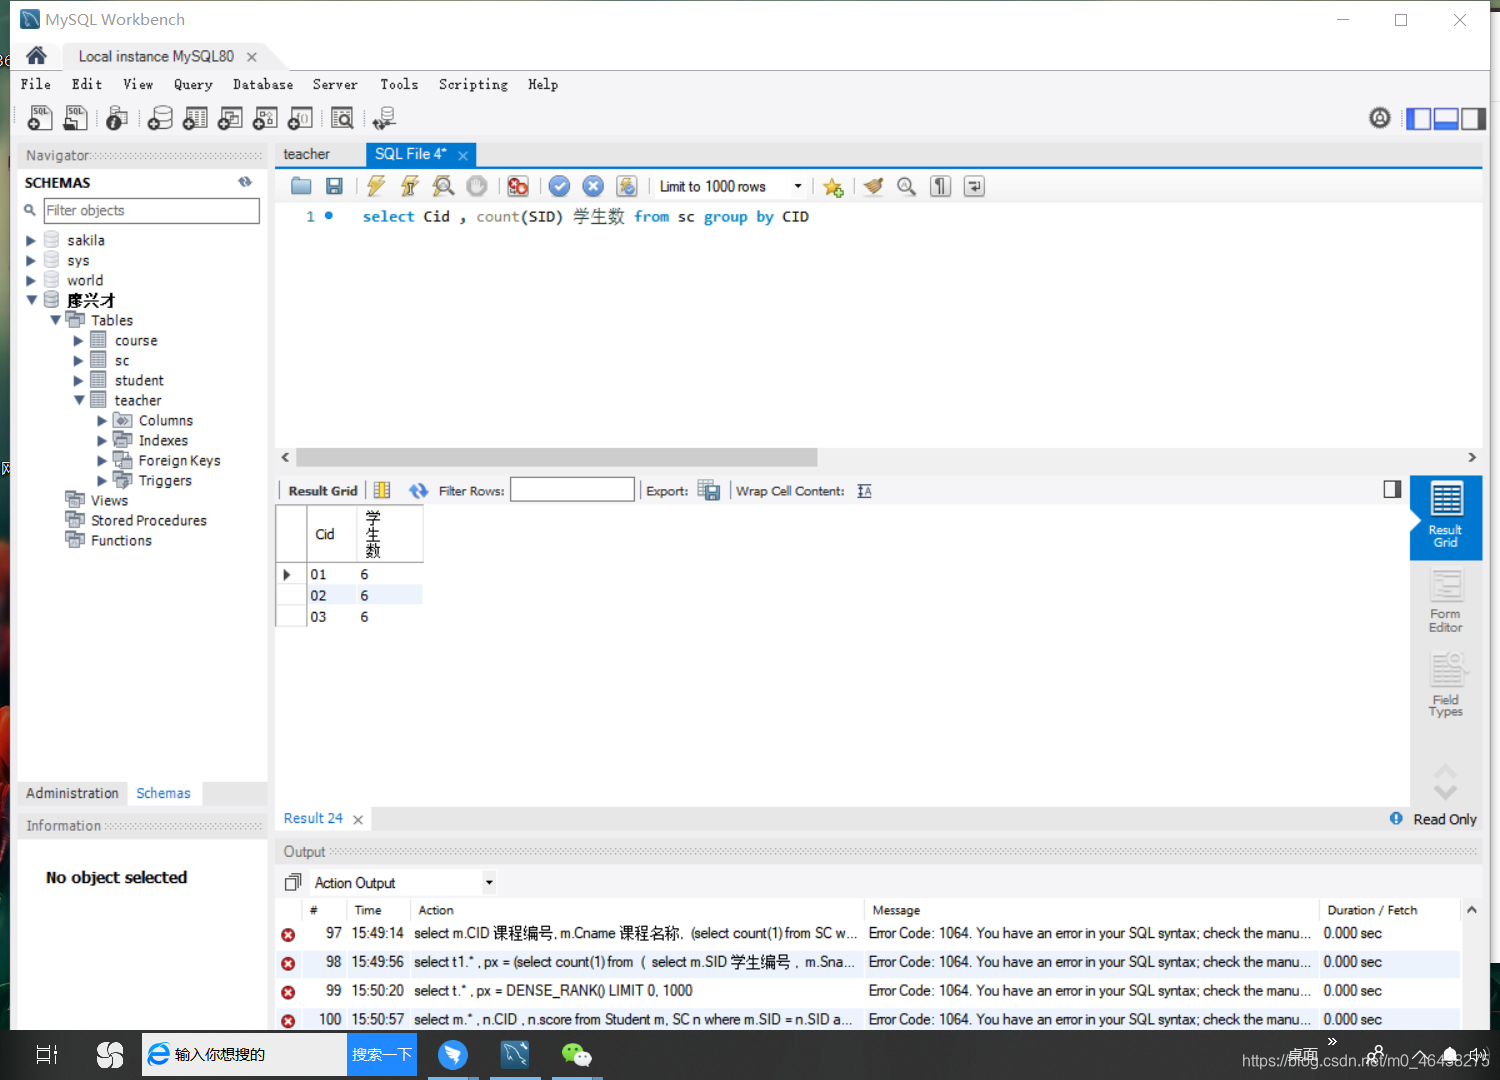The height and width of the screenshot is (1080, 1500).
Task: Open File menu
Action: [36, 84]
